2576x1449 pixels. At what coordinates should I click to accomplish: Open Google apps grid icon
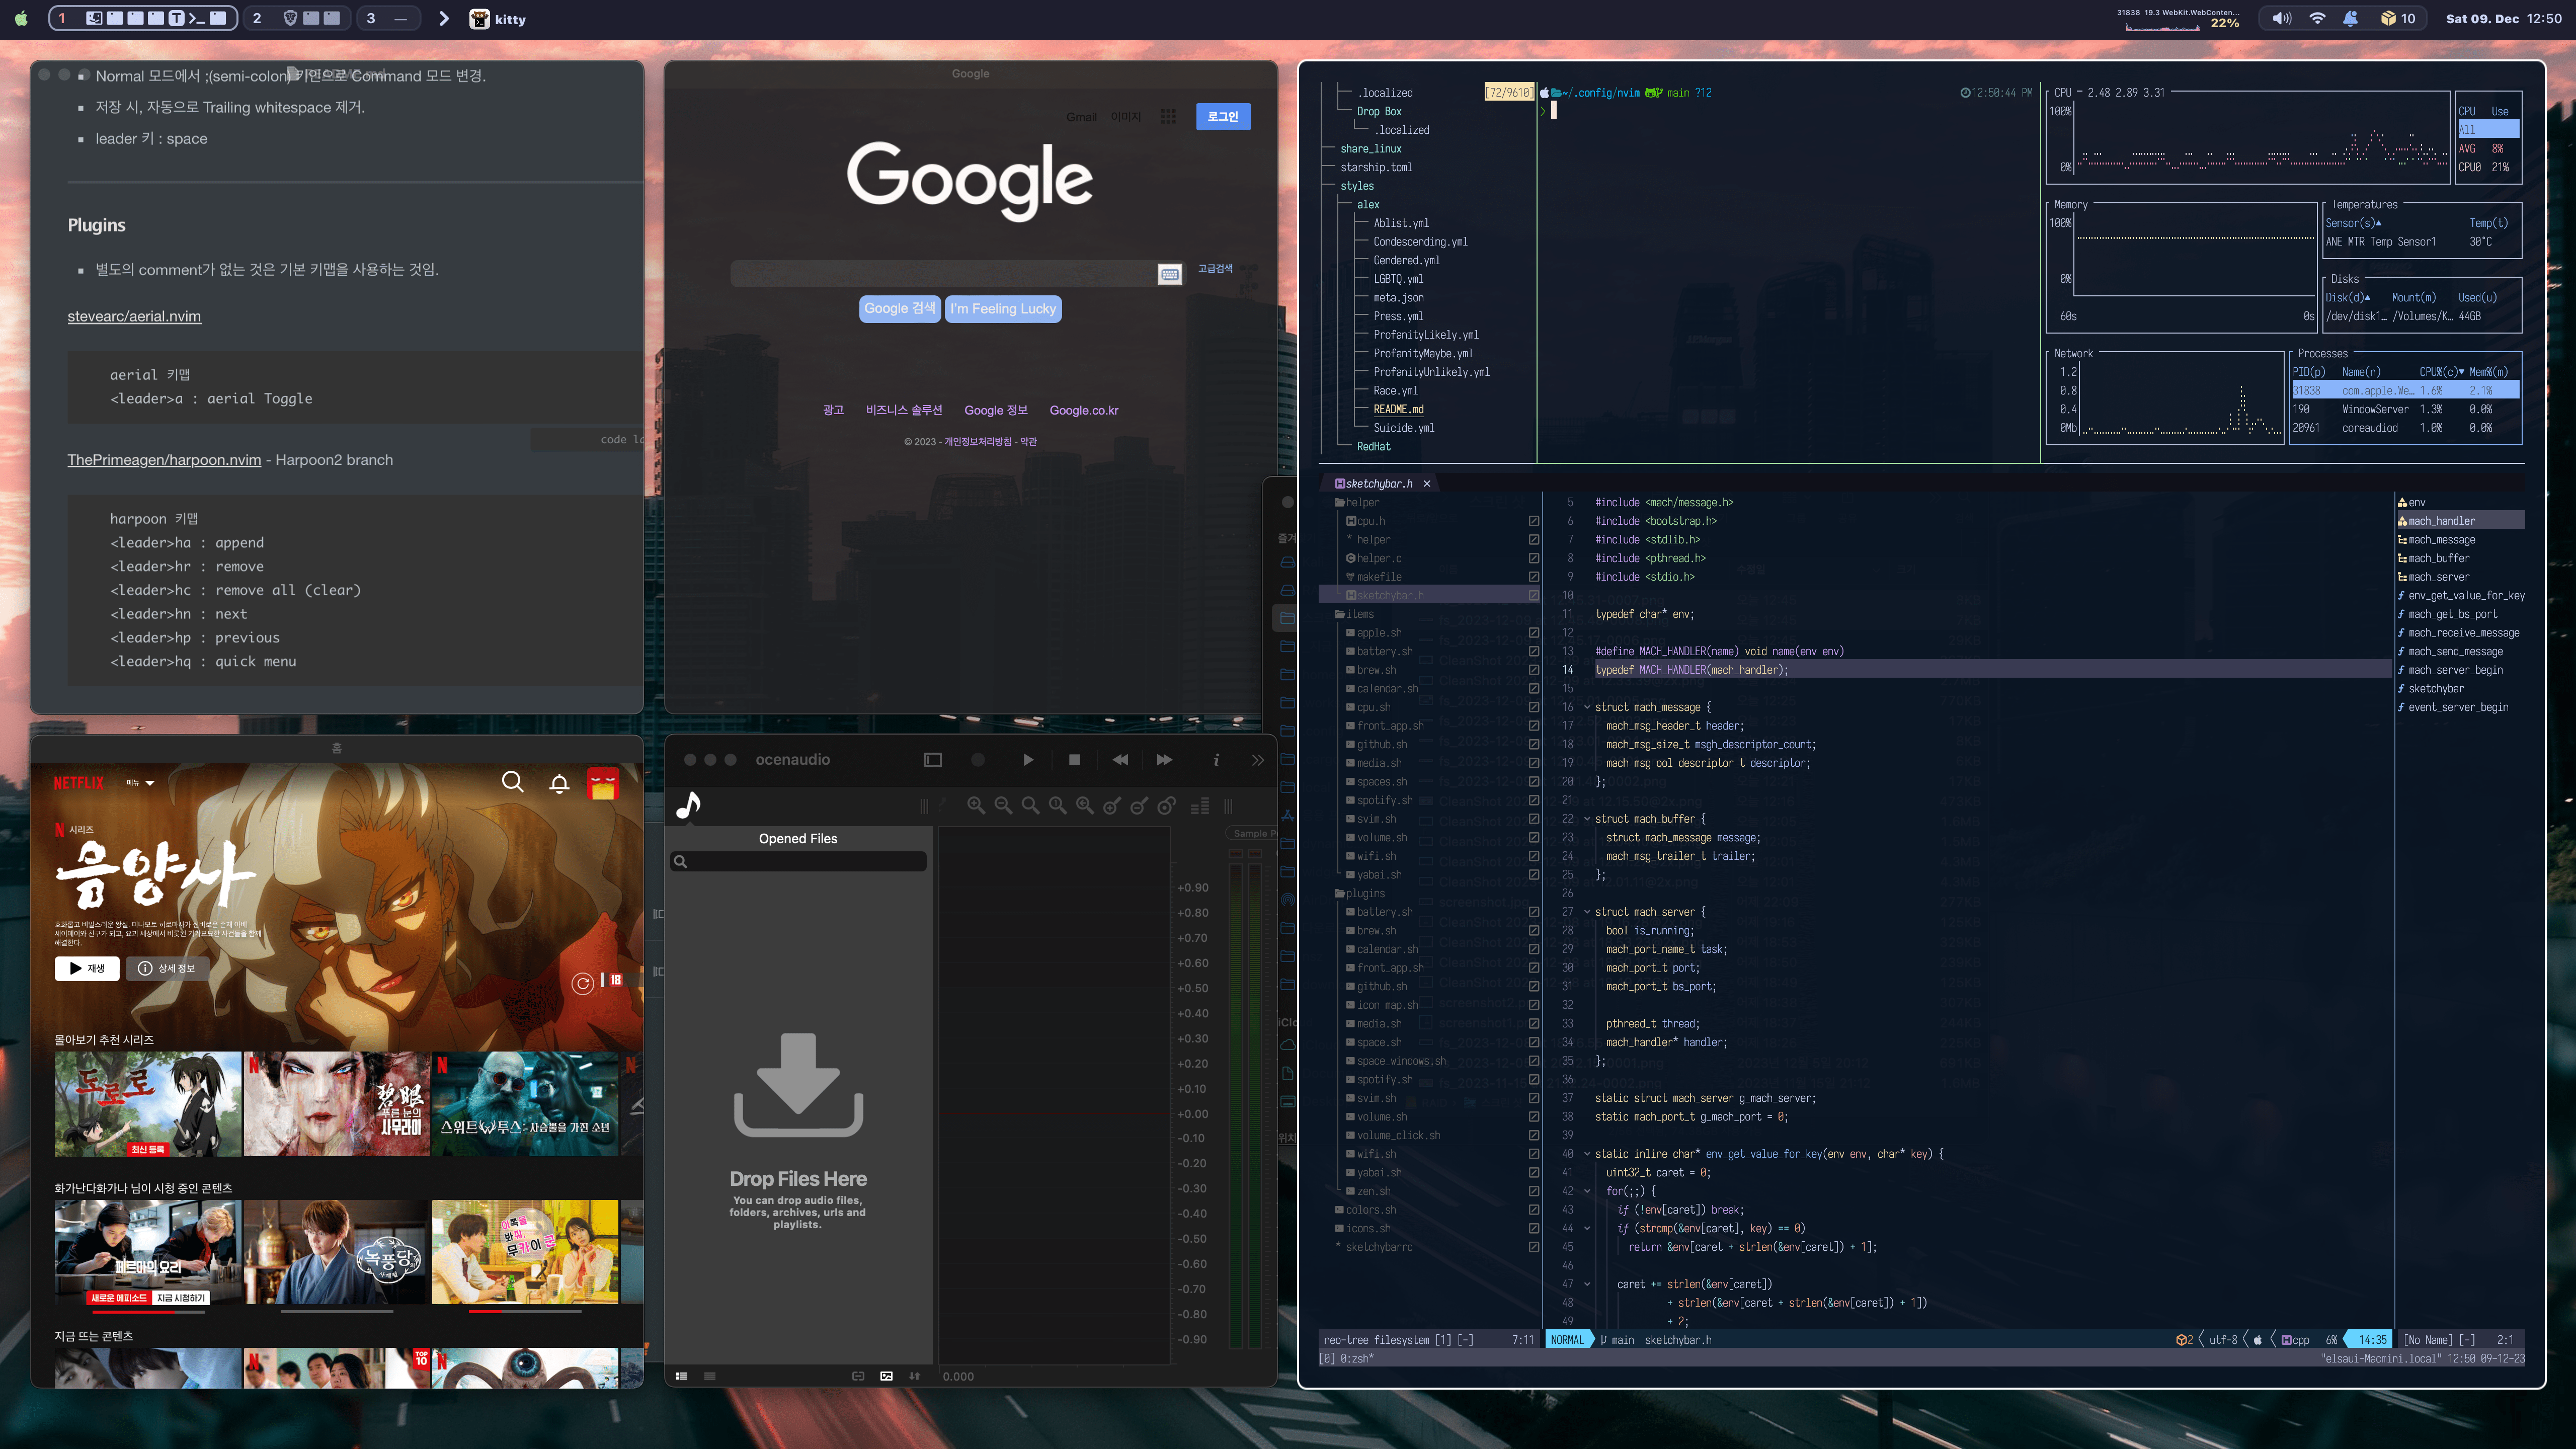1168,117
